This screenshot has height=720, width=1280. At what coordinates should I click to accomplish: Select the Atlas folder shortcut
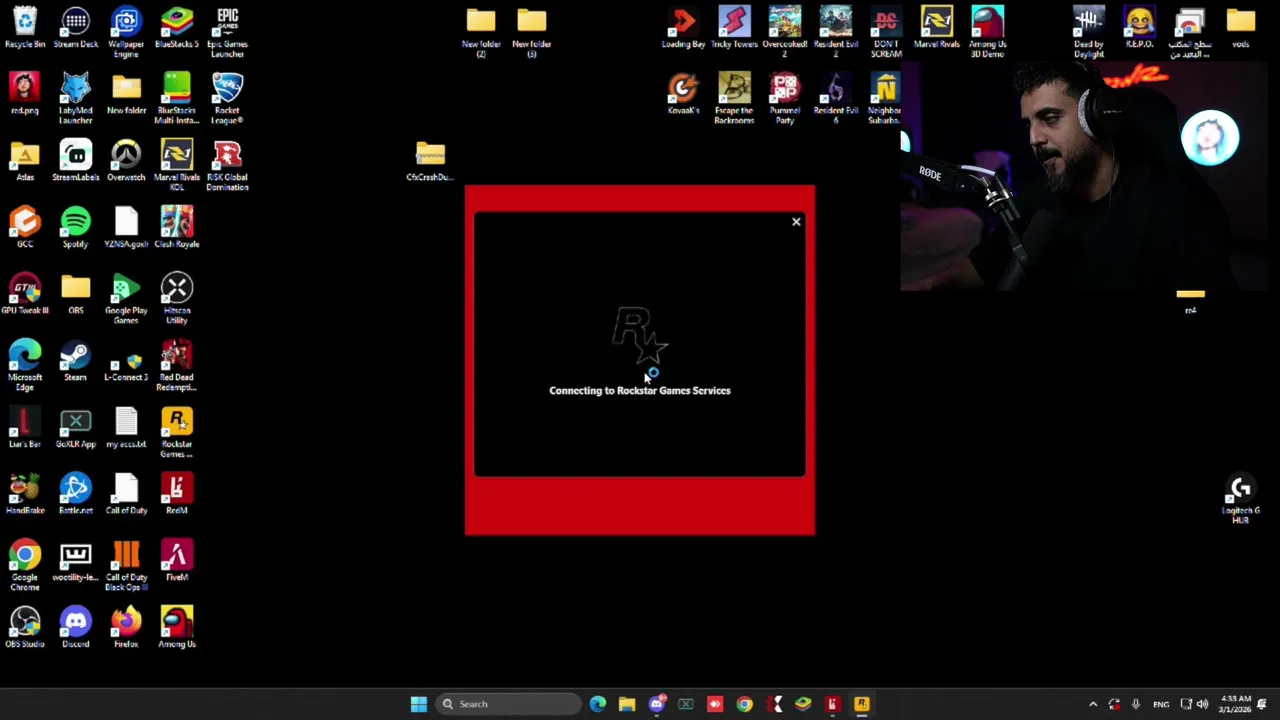point(25,161)
